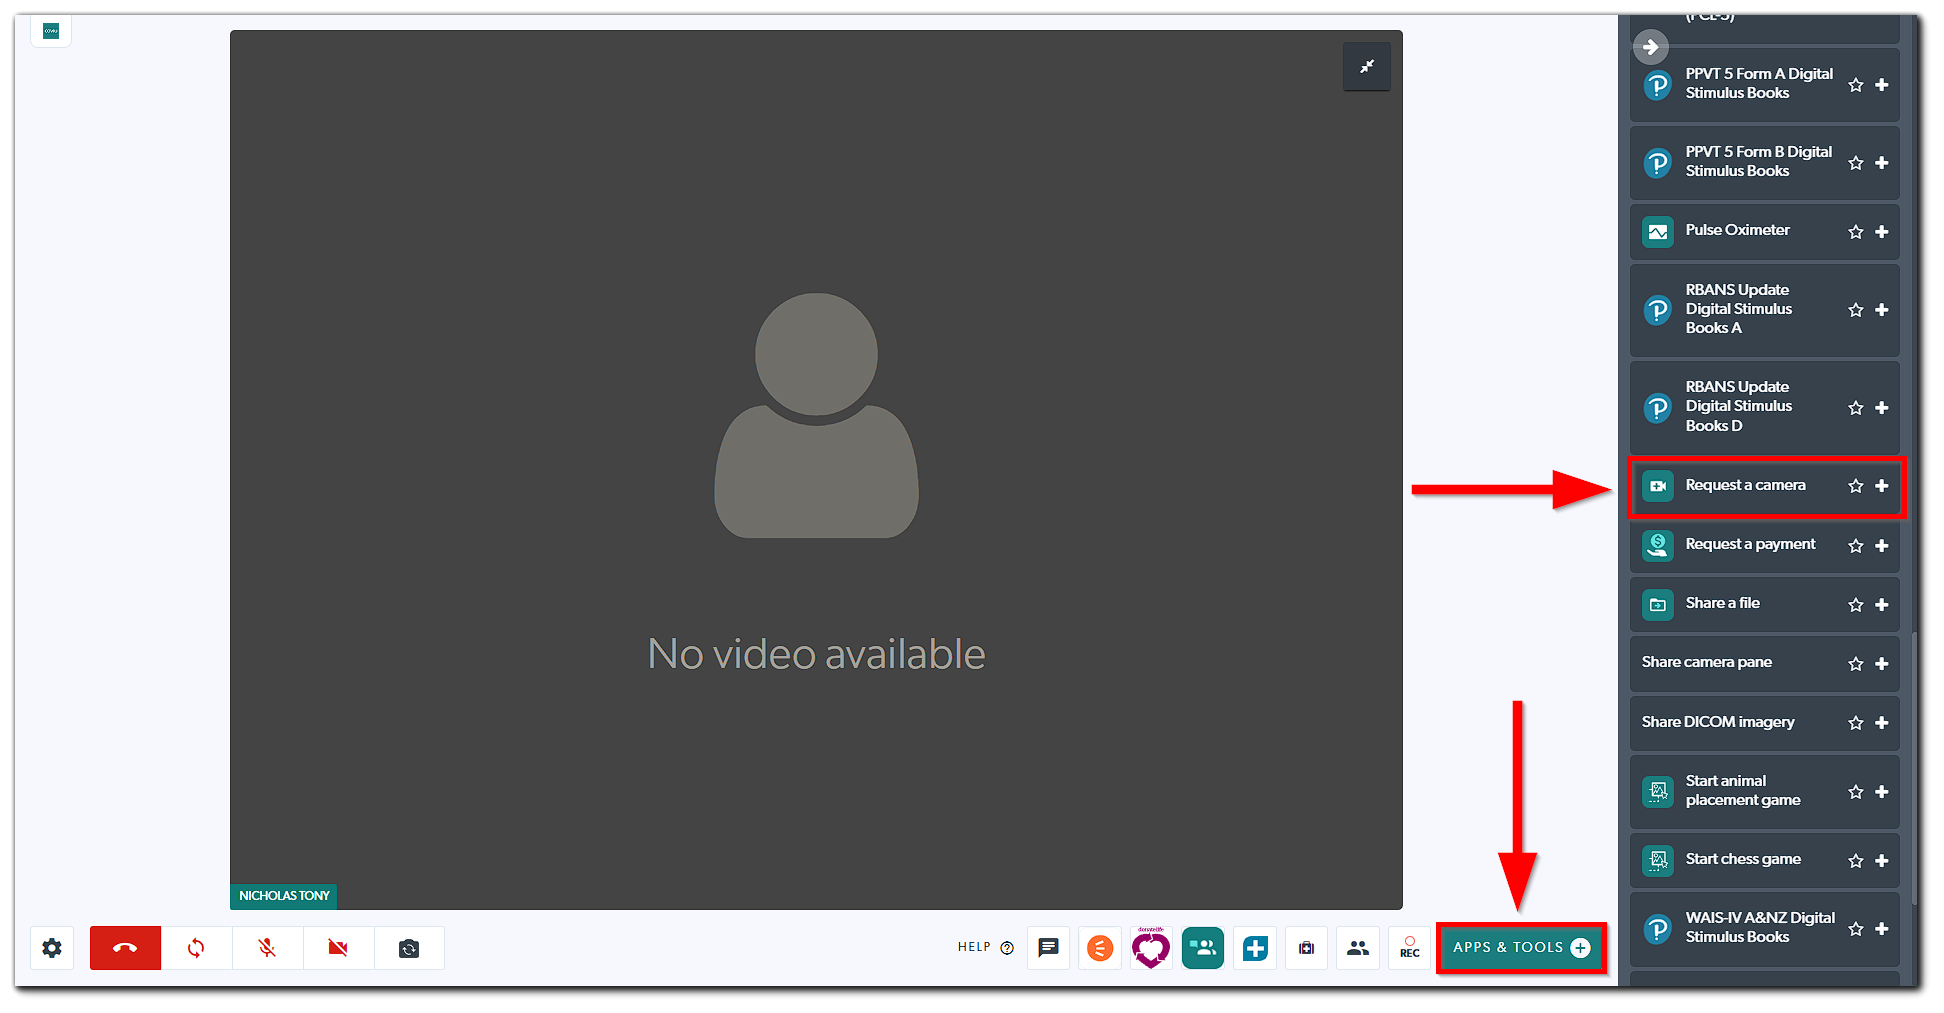Image resolution: width=1944 pixels, height=1013 pixels.
Task: Open call settings gear icon
Action: click(x=52, y=948)
